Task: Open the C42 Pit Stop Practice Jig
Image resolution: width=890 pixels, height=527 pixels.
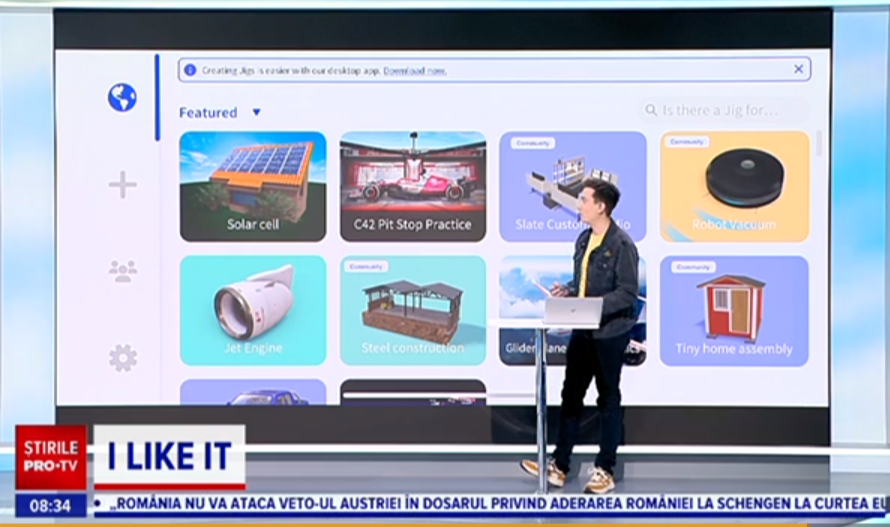Action: [x=412, y=186]
